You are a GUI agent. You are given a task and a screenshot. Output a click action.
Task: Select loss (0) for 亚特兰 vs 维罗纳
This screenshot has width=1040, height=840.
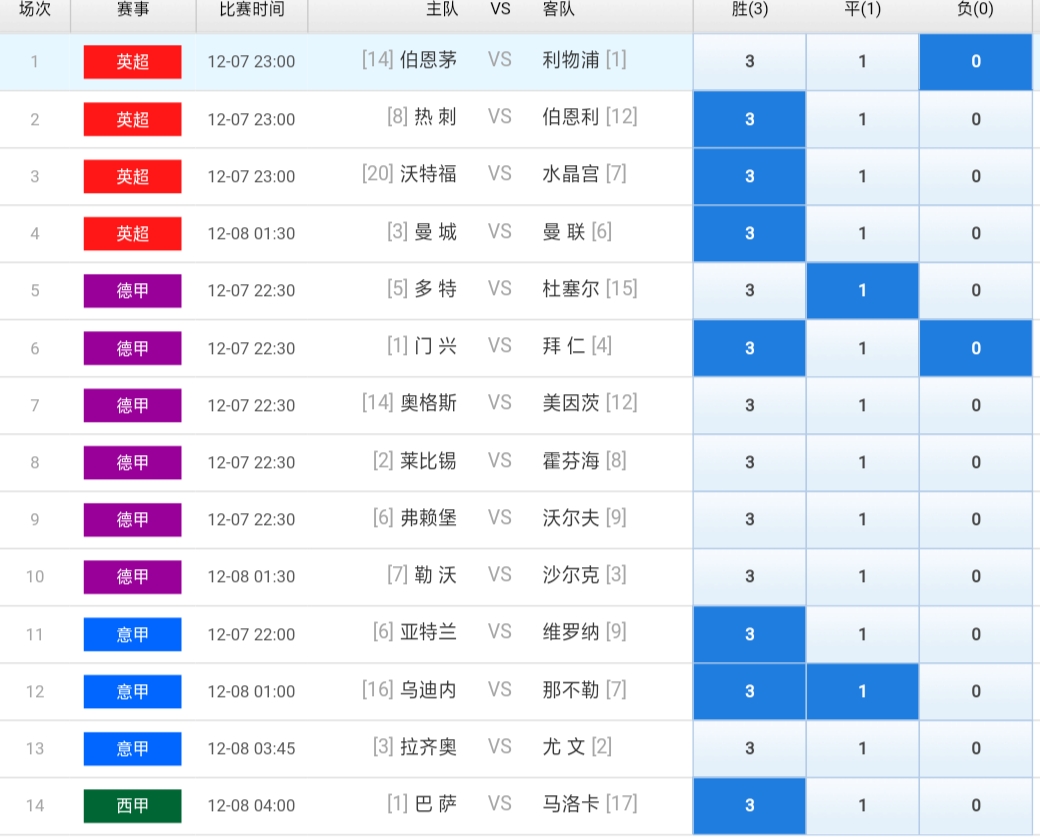(976, 634)
